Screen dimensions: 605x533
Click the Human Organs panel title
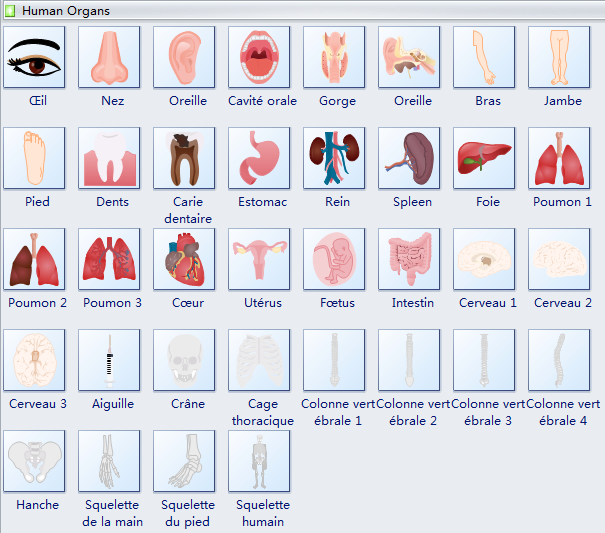66,11
